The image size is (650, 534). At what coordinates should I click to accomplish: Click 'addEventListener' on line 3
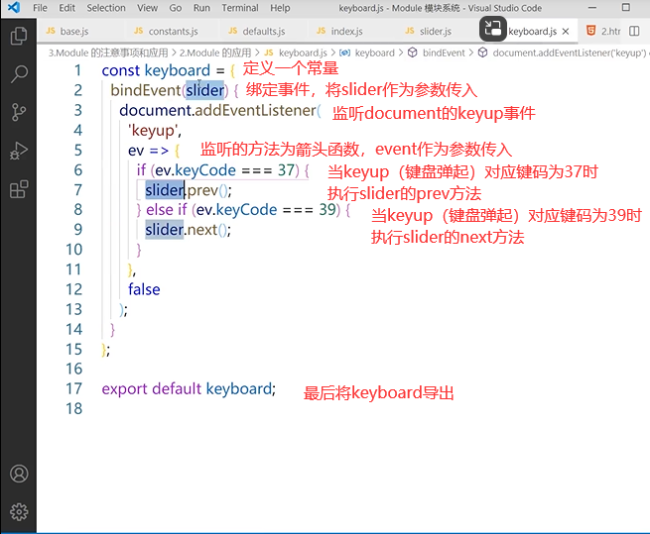[255, 110]
